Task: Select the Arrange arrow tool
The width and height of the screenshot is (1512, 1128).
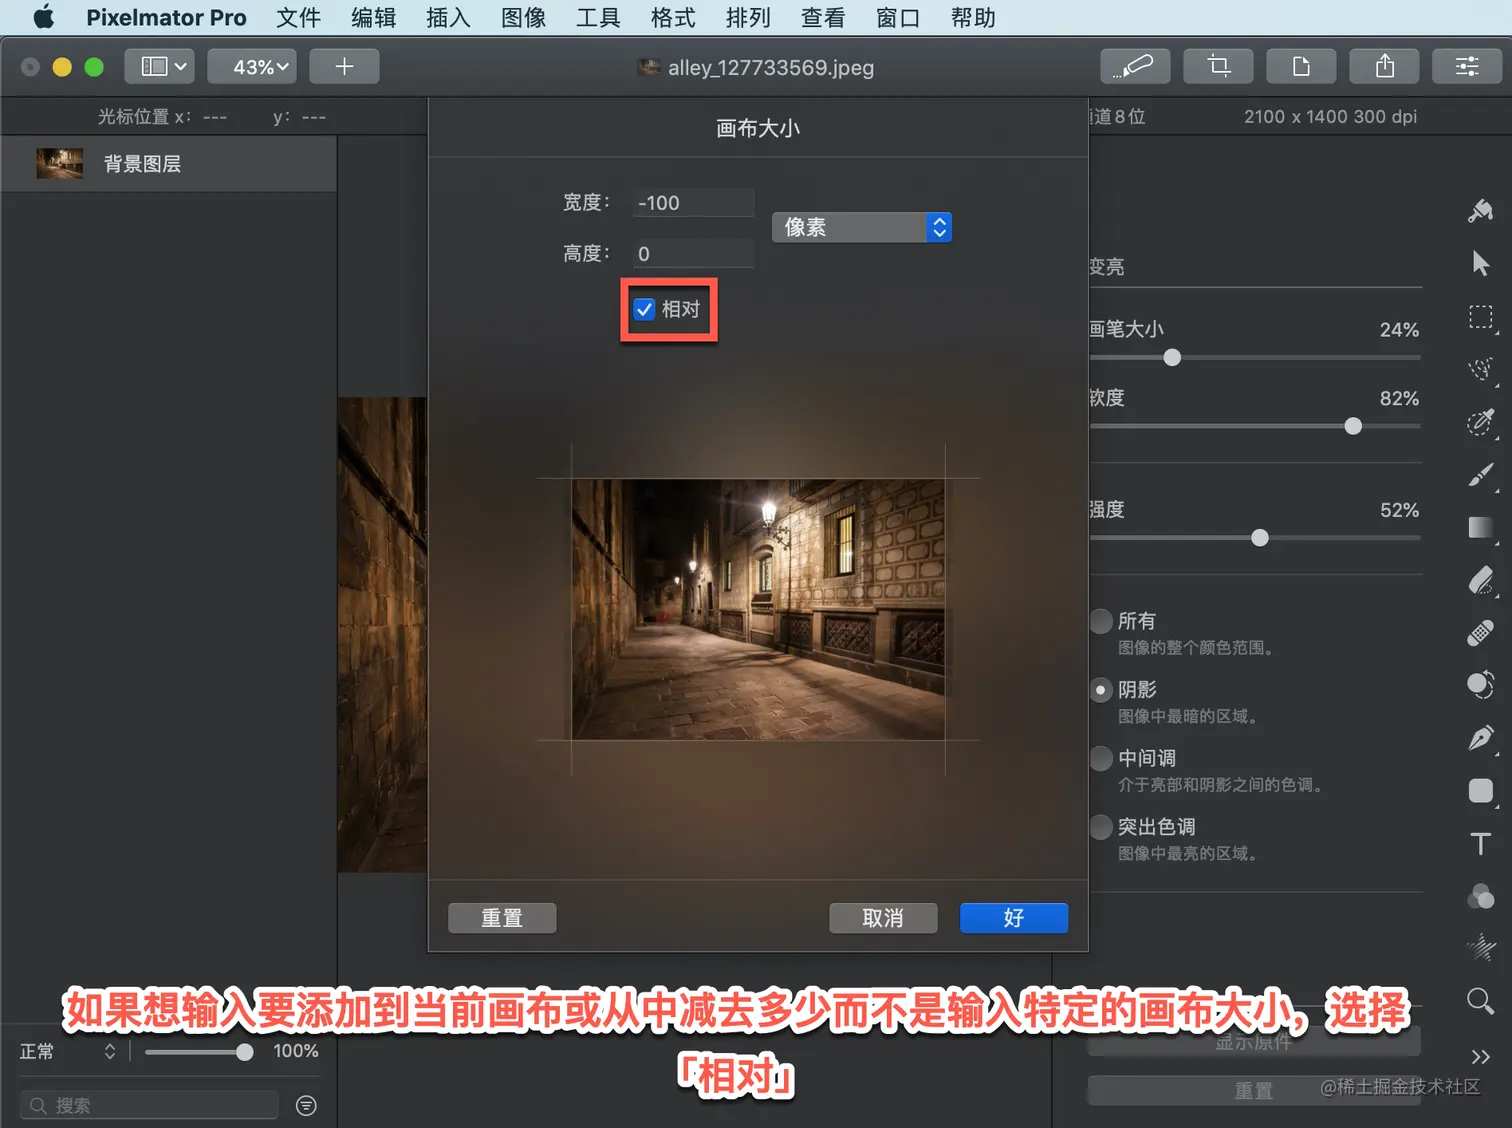Action: [x=1481, y=263]
